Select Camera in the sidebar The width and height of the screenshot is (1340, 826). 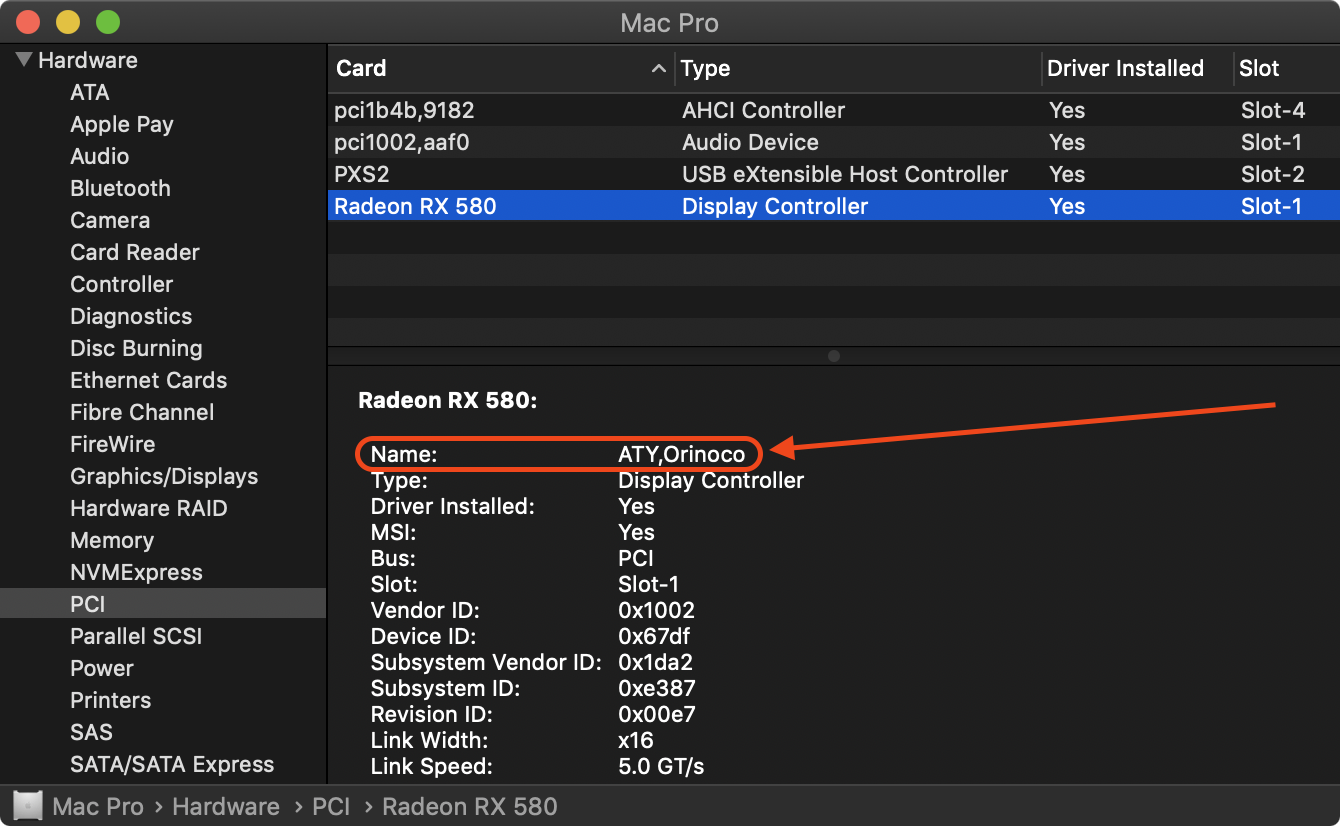(110, 220)
